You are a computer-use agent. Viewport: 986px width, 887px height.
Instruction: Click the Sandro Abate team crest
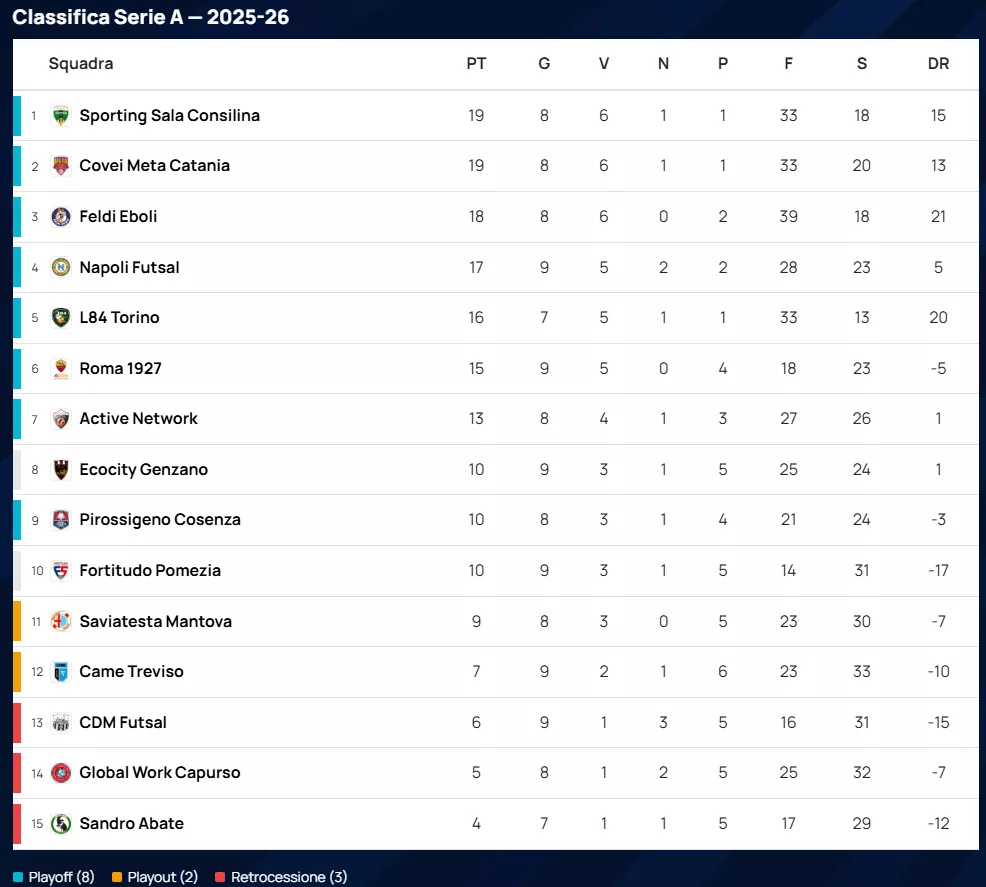pyautogui.click(x=61, y=824)
